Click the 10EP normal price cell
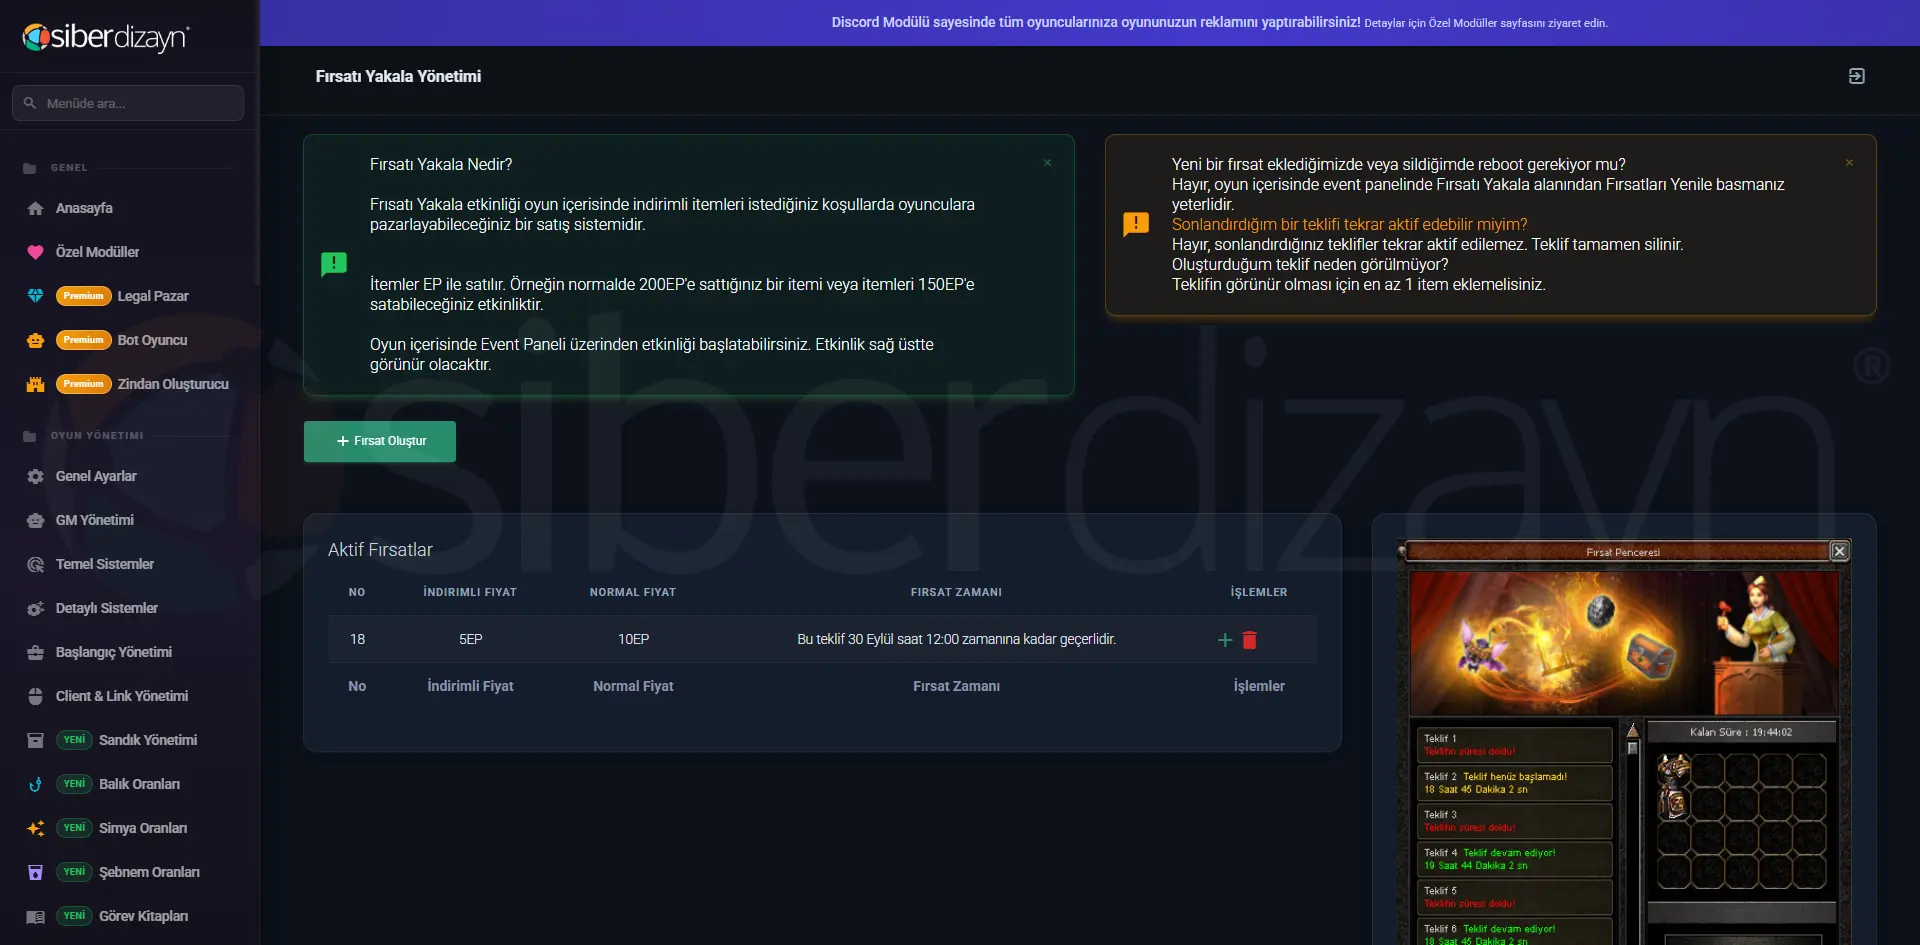1920x945 pixels. point(633,640)
